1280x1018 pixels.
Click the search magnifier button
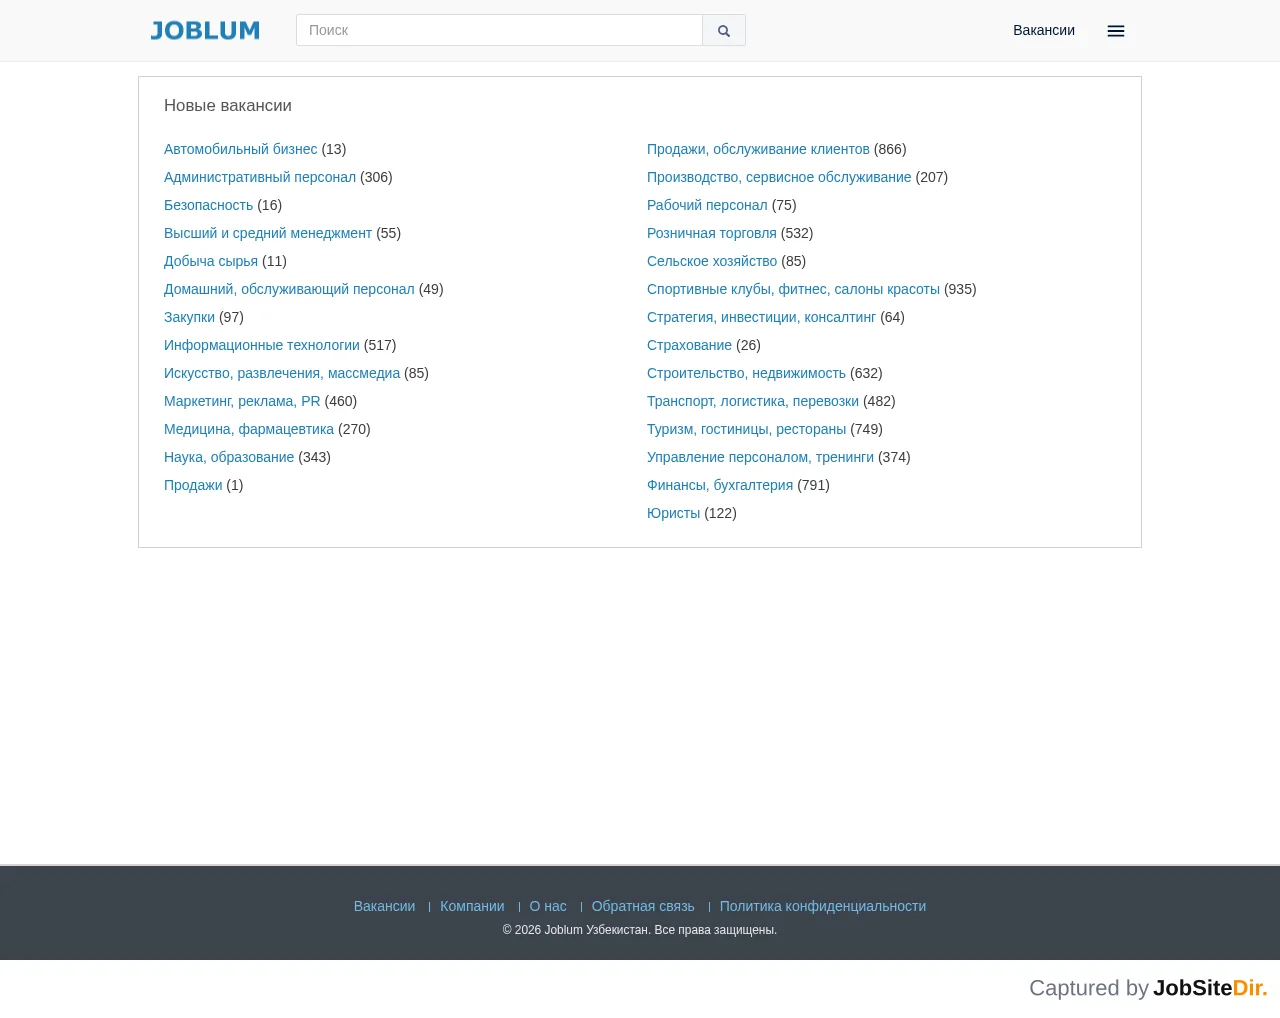click(x=724, y=30)
